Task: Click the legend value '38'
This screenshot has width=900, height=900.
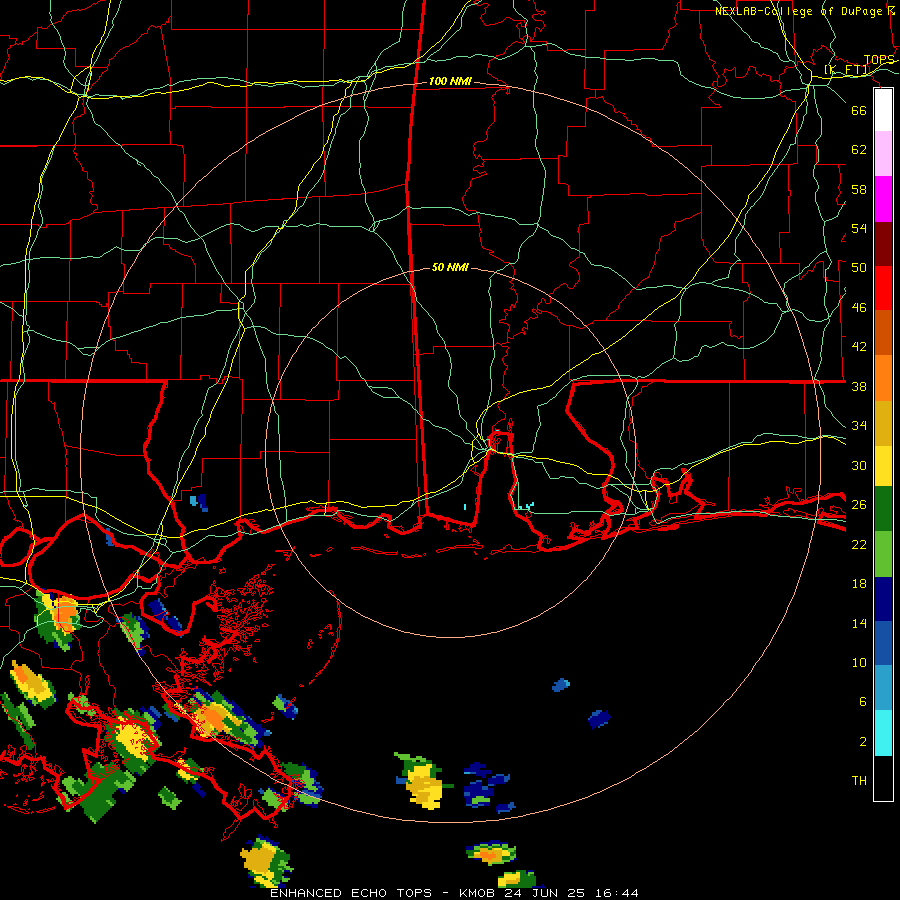Action: (x=859, y=386)
